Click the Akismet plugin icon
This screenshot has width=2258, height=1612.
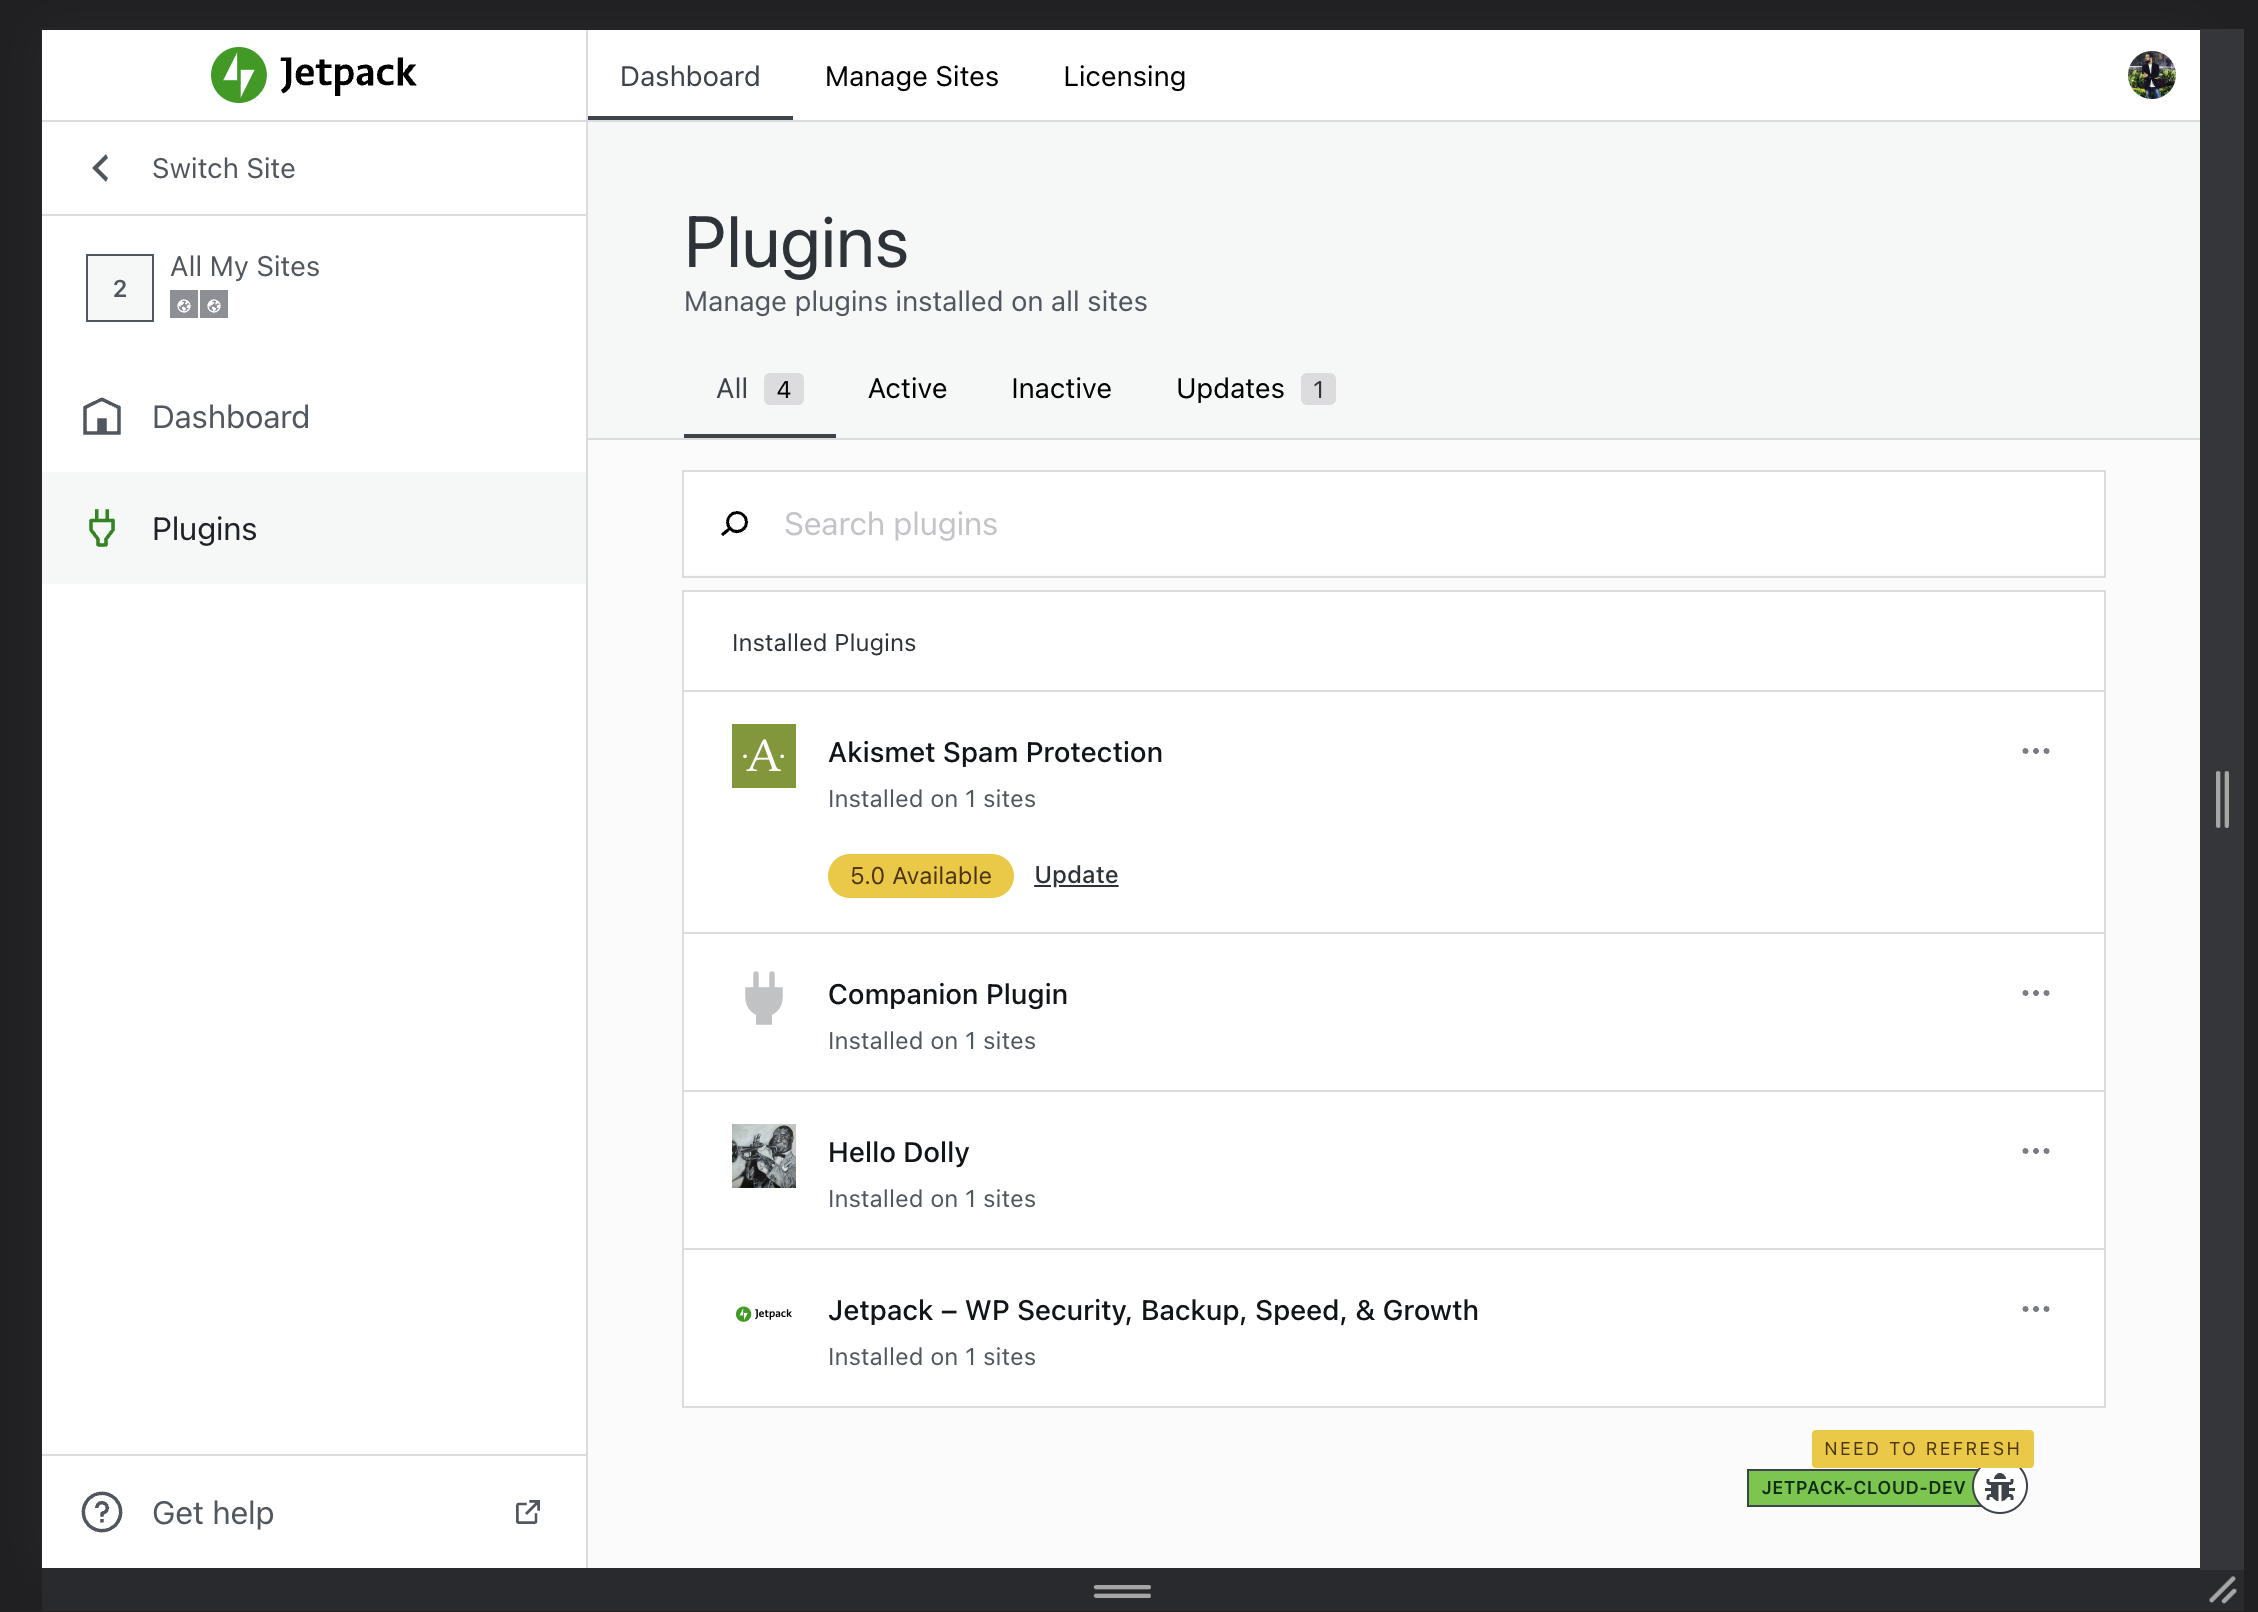click(x=763, y=756)
